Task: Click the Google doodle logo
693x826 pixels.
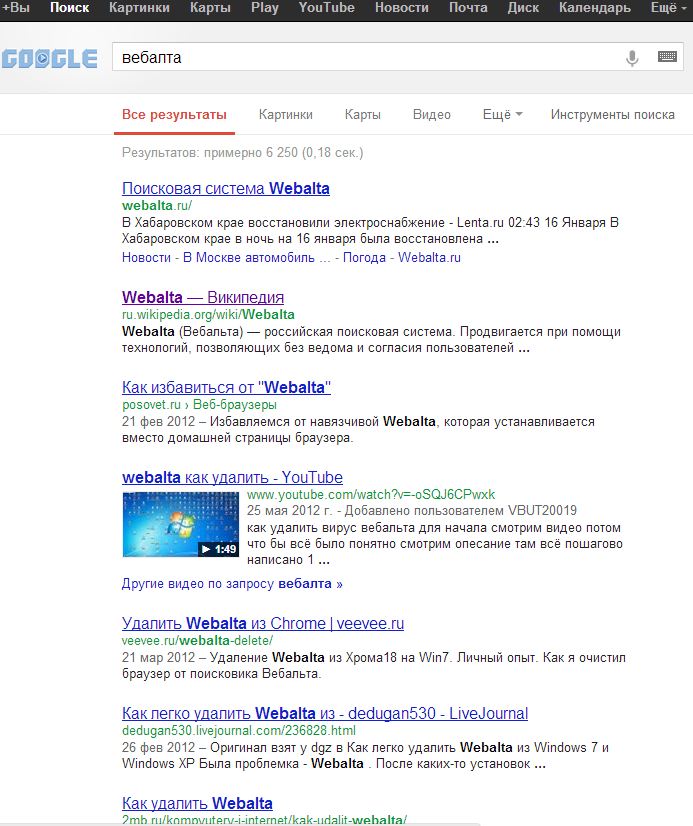Action: 50,58
